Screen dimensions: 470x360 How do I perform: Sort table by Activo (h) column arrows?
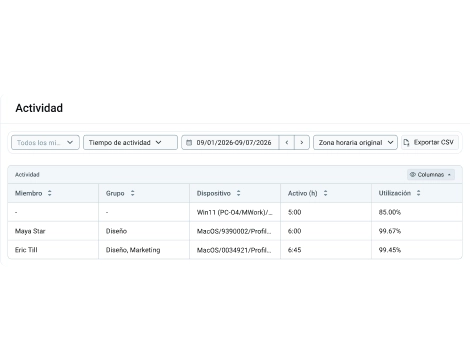click(325, 193)
